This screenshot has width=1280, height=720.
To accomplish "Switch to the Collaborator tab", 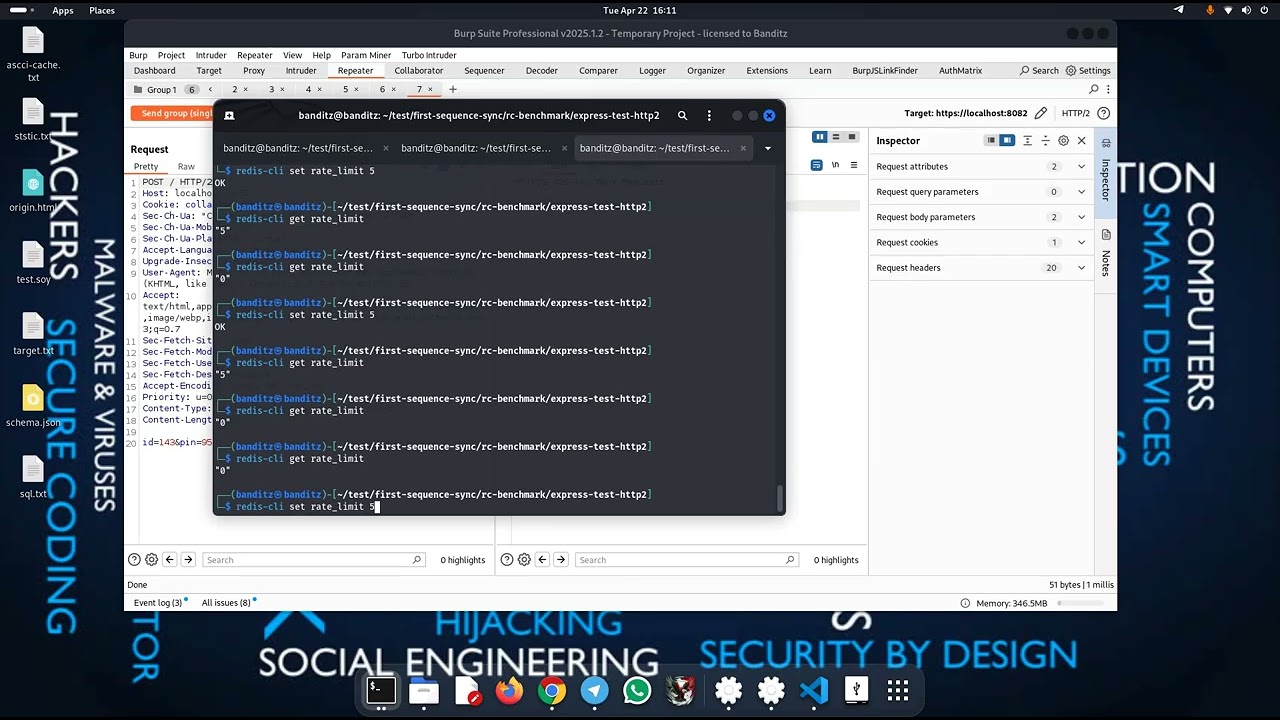I will 419,71.
